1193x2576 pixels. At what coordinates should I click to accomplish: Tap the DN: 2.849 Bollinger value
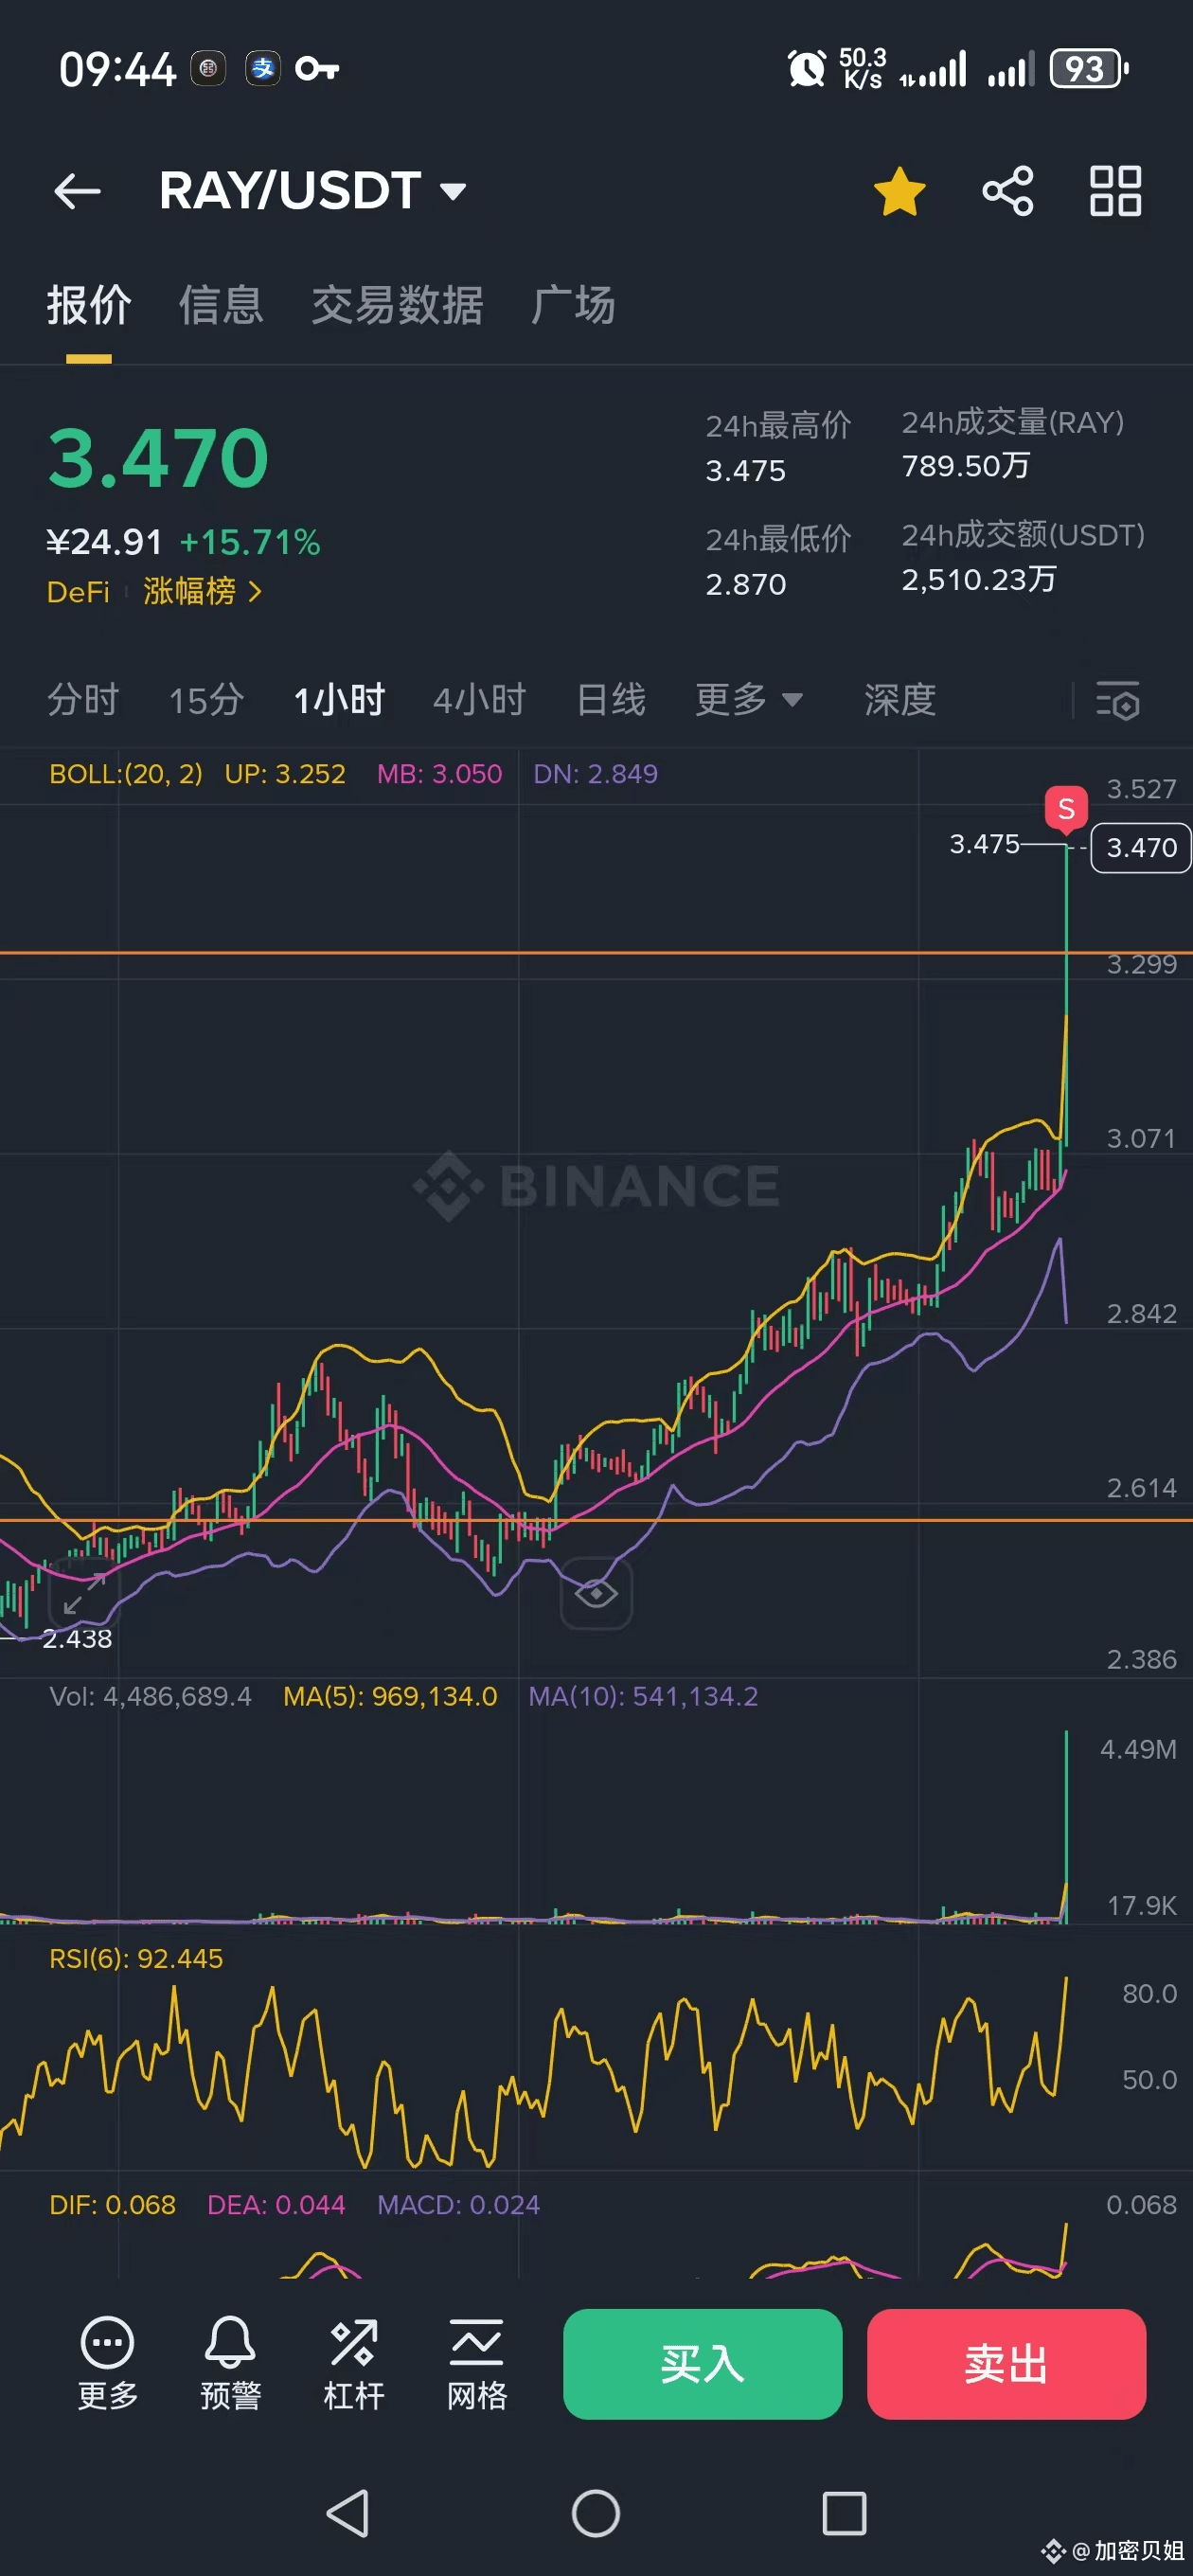pos(595,774)
